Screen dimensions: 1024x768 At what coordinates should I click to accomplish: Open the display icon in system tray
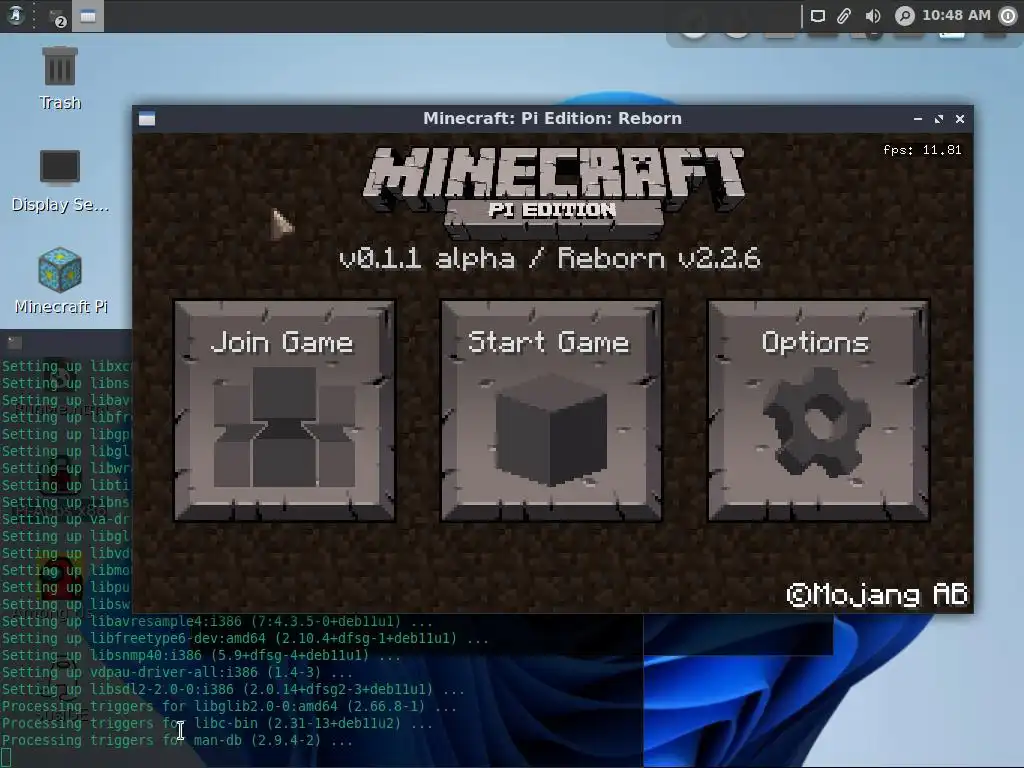pos(818,16)
